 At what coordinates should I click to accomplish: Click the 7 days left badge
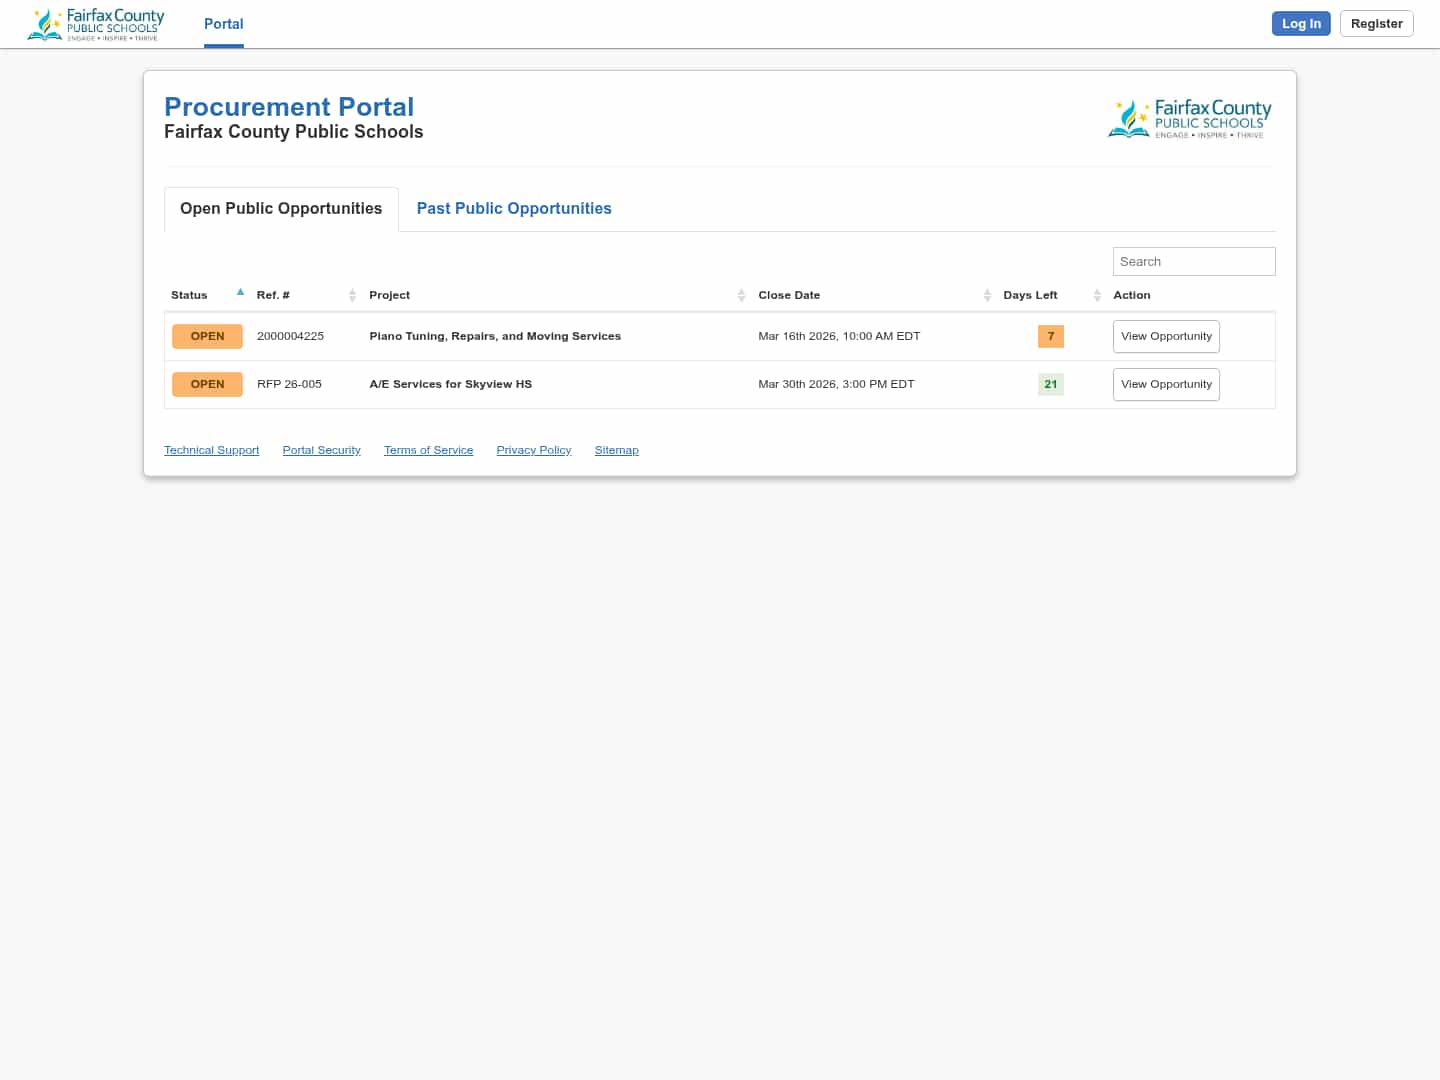(x=1050, y=337)
